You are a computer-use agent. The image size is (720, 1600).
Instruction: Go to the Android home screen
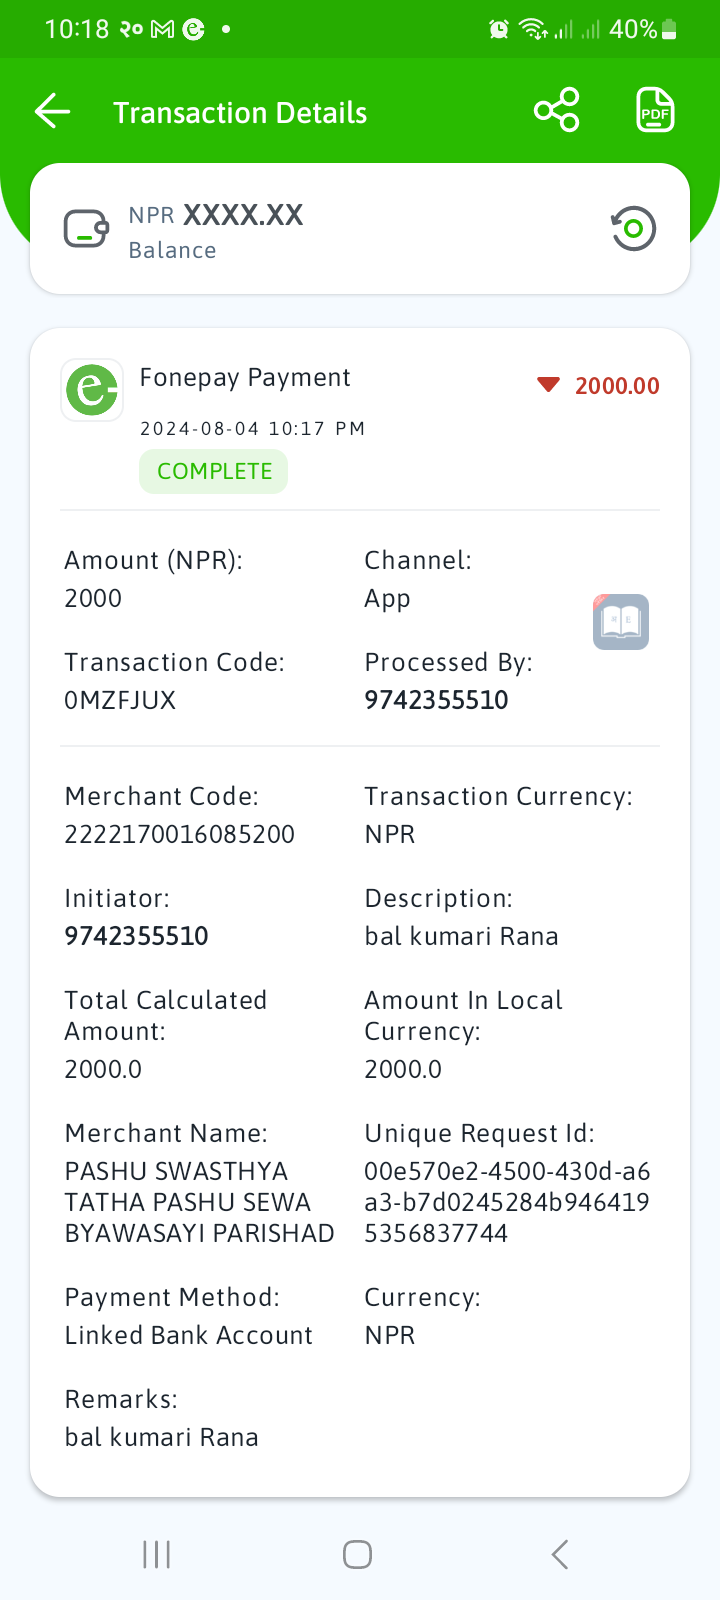(357, 1554)
